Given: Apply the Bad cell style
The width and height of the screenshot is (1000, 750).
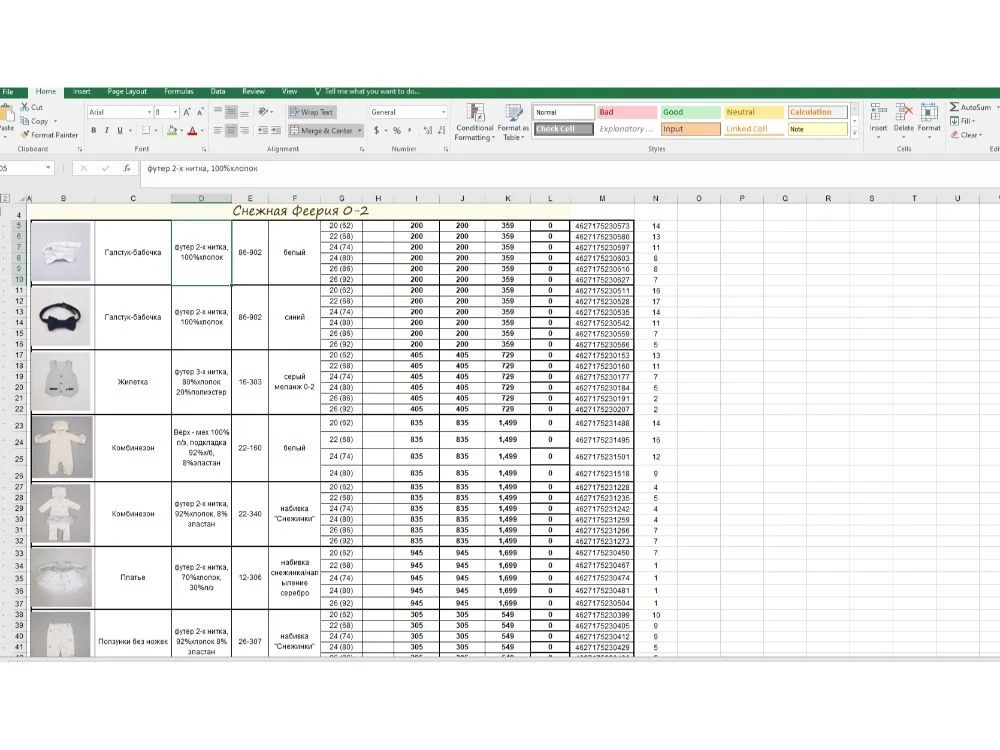Looking at the screenshot, I should tap(626, 112).
